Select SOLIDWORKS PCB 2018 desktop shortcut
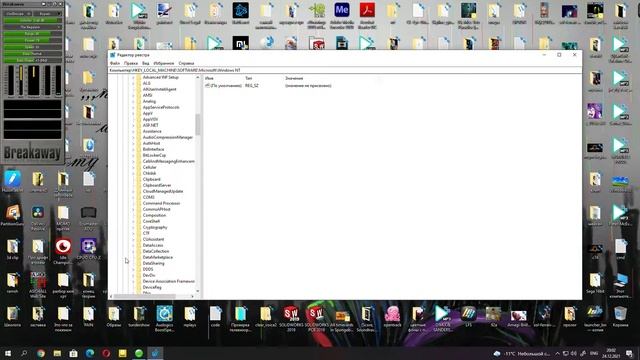This screenshot has height=360, width=640. pyautogui.click(x=317, y=318)
